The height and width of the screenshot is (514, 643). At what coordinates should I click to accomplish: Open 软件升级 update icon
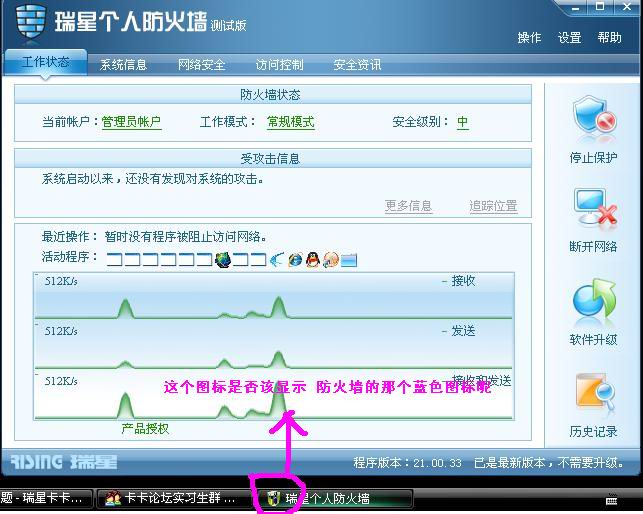pos(594,300)
